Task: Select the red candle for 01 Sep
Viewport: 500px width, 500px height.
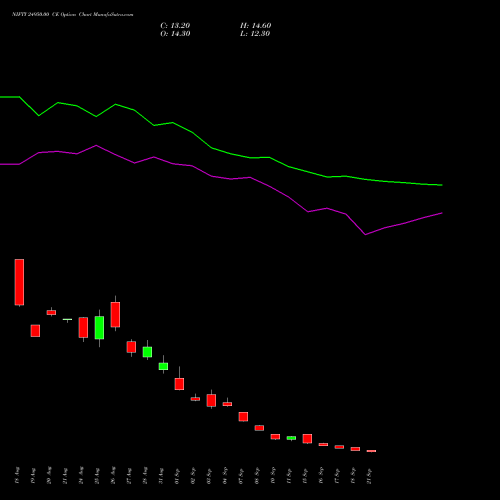Action: [179, 384]
